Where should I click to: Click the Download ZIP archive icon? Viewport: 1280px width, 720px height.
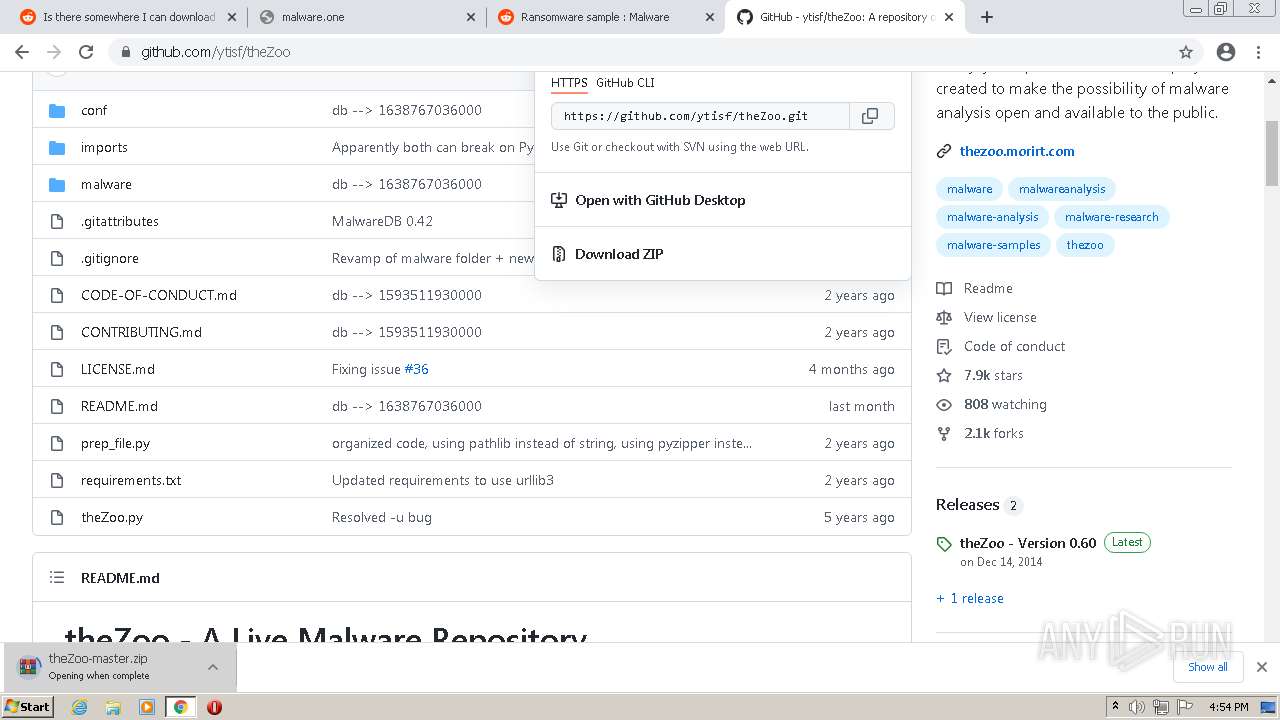559,254
